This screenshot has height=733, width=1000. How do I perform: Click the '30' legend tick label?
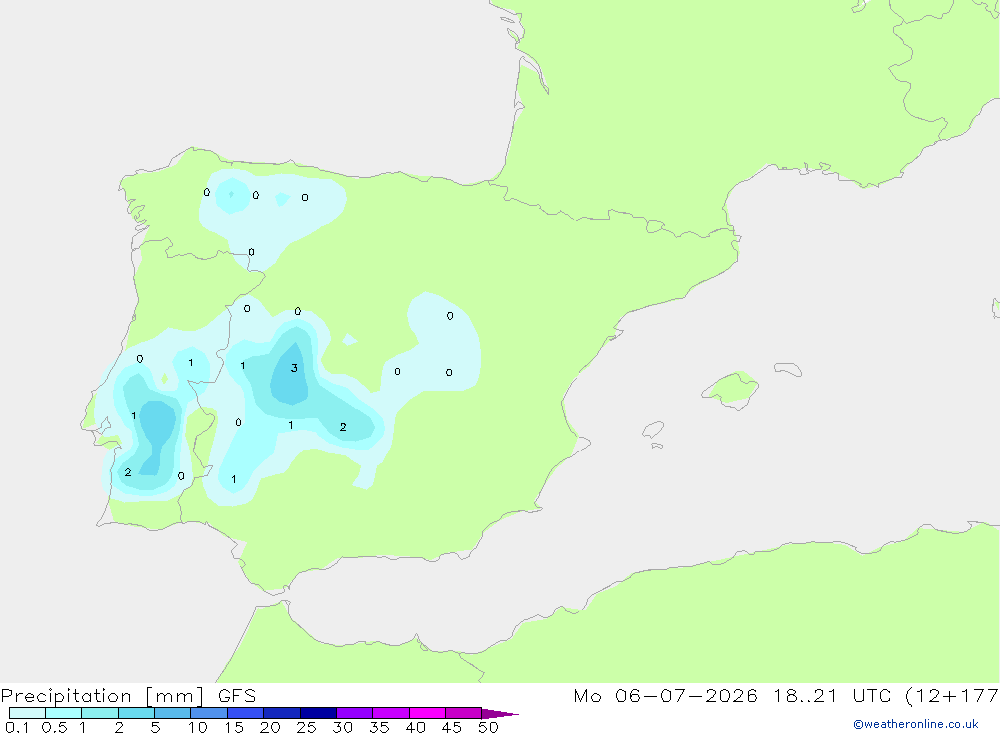click(342, 727)
